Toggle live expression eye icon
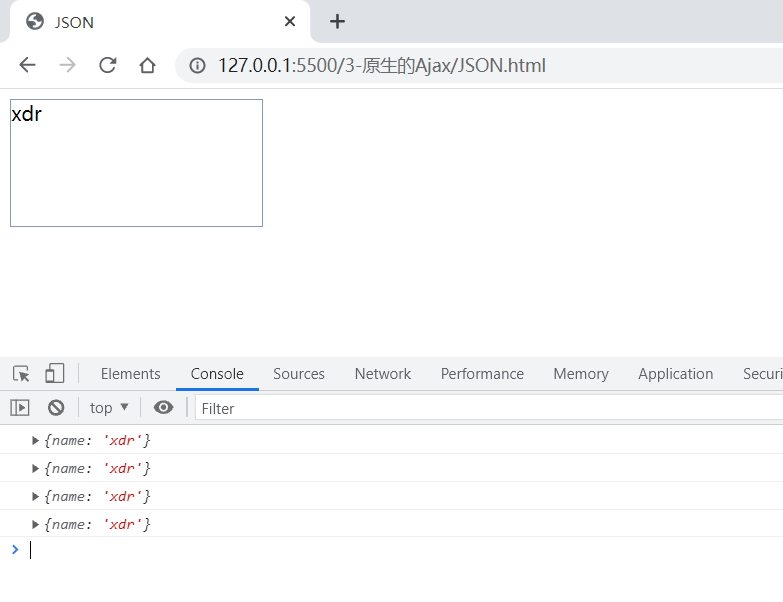The height and width of the screenshot is (602, 783). click(163, 407)
